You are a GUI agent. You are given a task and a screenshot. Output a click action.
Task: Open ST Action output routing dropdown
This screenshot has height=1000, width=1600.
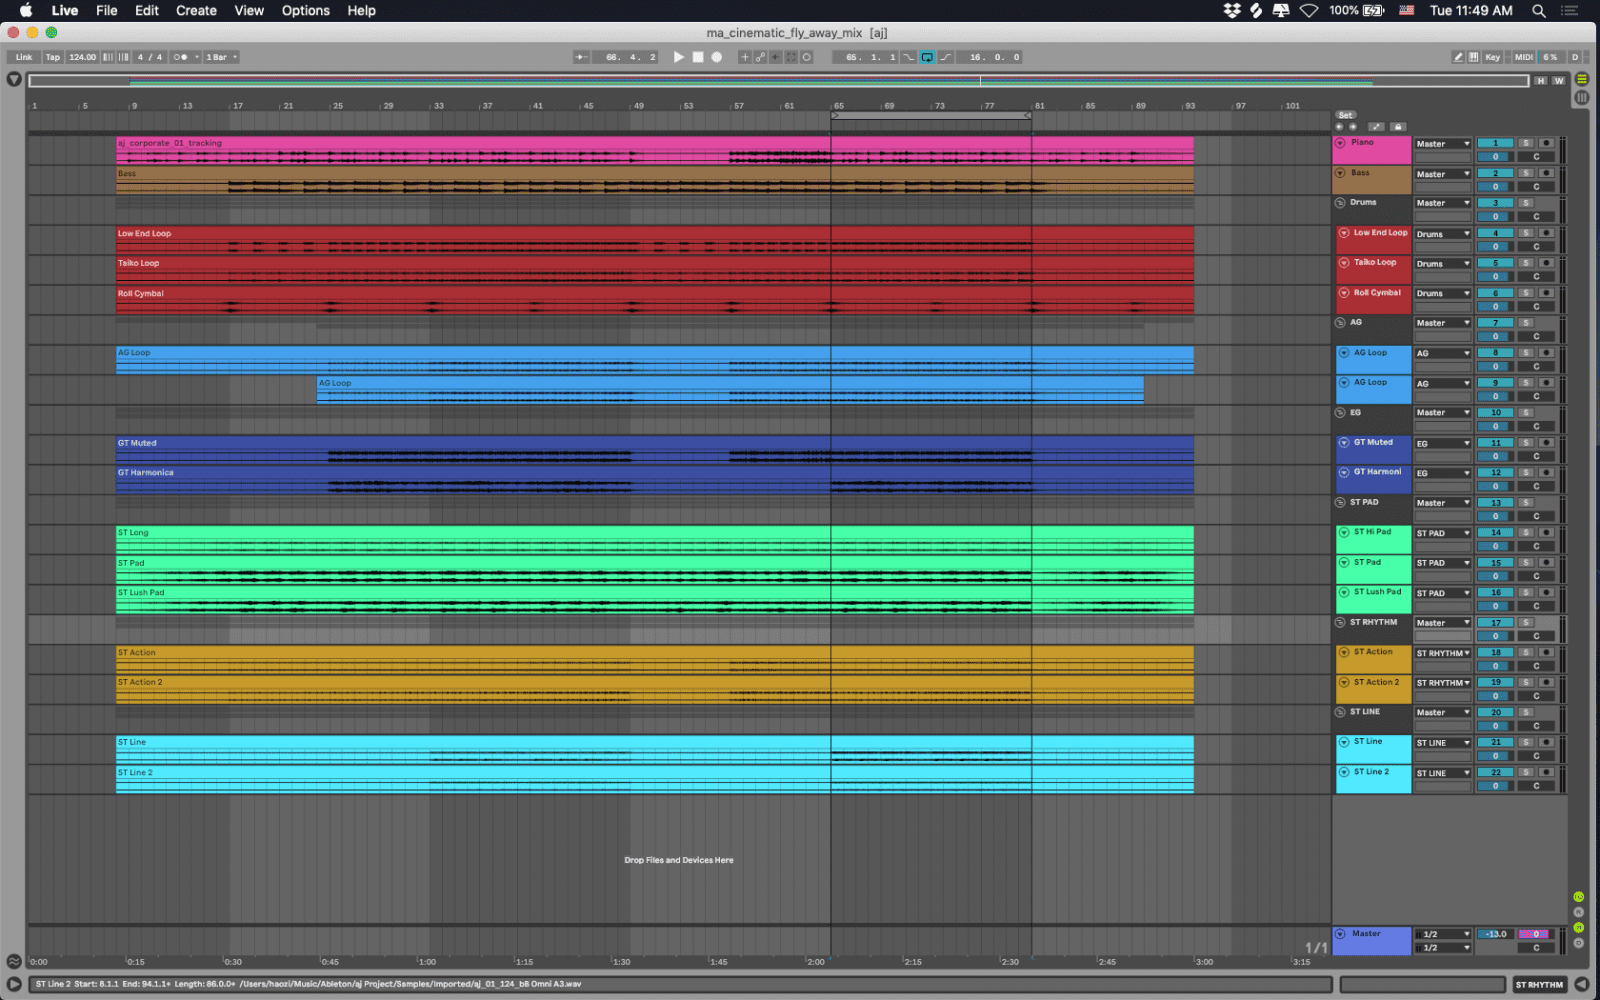[1443, 654]
